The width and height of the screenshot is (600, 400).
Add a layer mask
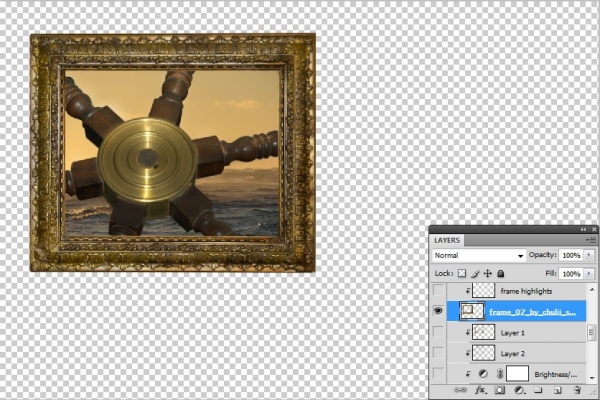[499, 390]
